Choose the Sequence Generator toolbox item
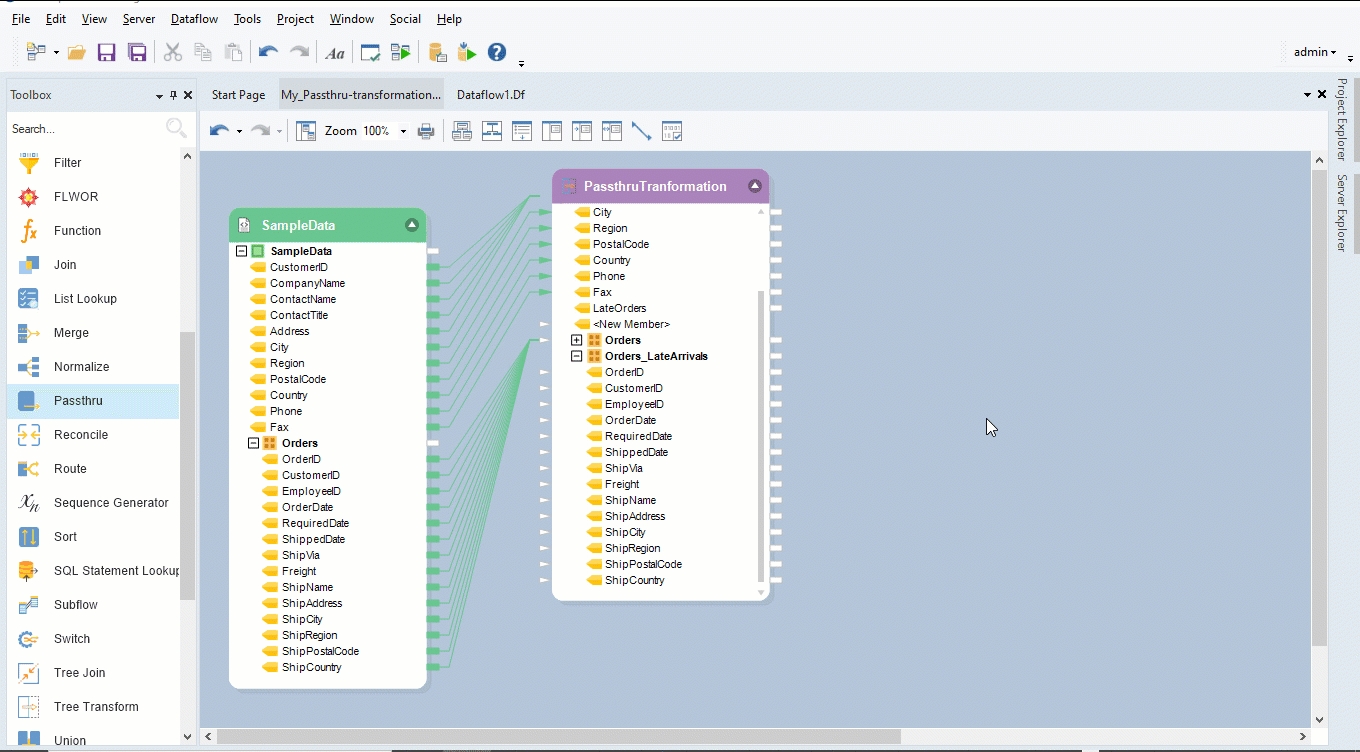The width and height of the screenshot is (1360, 752). (x=110, y=503)
